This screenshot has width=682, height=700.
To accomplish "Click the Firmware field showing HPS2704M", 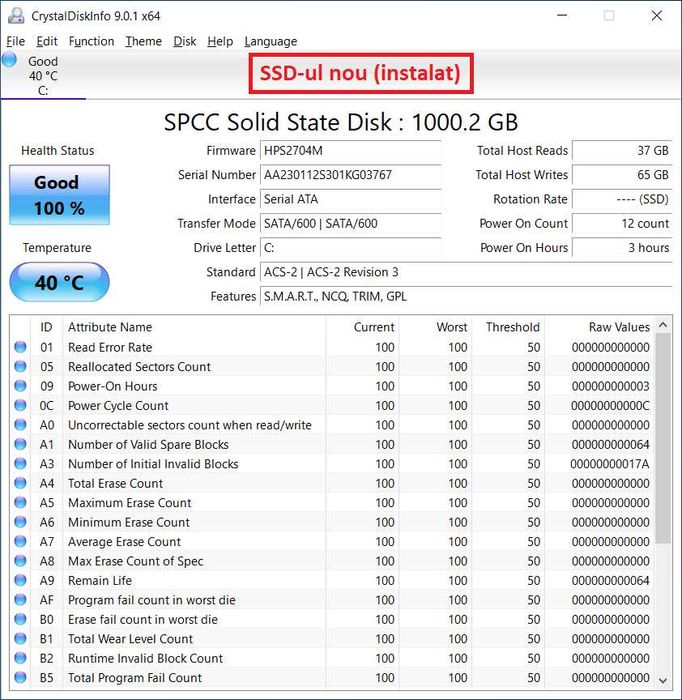I will (x=350, y=151).
